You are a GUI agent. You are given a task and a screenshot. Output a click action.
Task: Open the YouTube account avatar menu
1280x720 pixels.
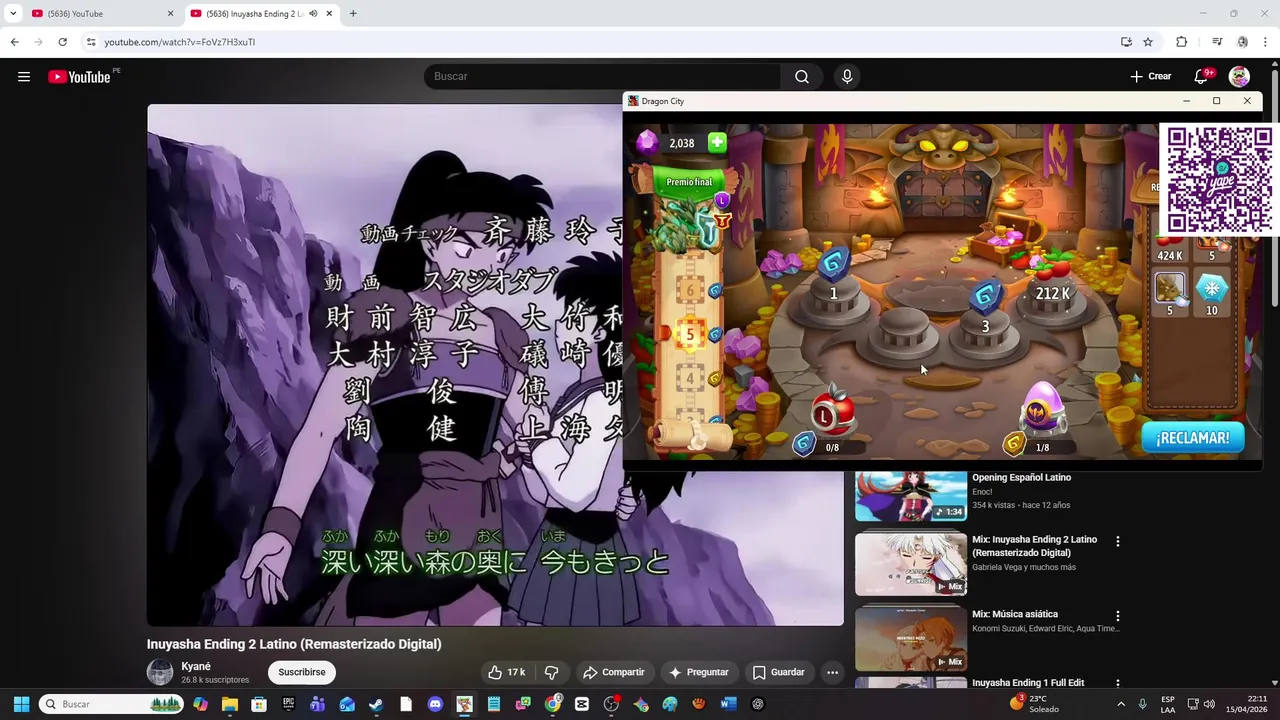pos(1239,77)
